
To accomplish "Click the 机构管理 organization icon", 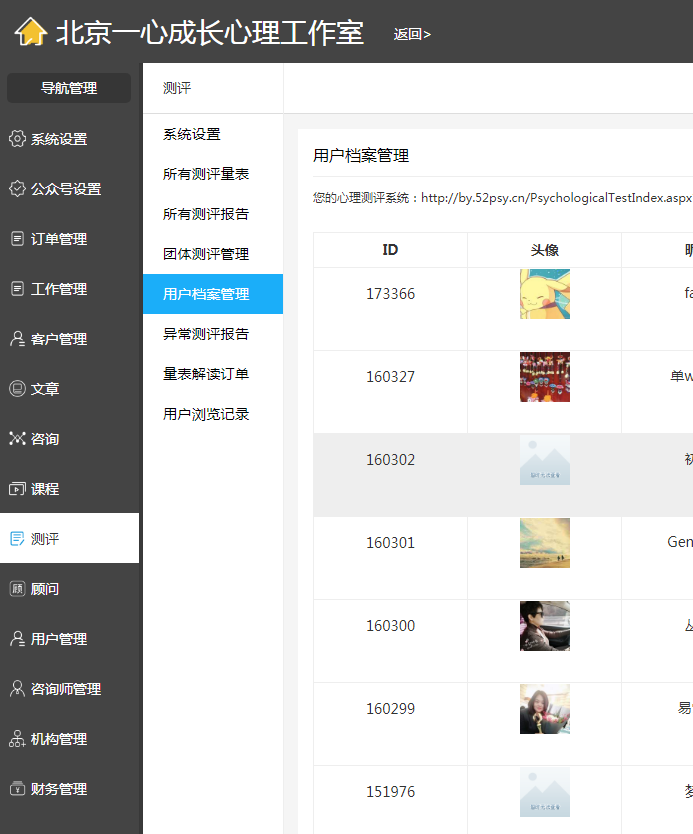I will (17, 739).
